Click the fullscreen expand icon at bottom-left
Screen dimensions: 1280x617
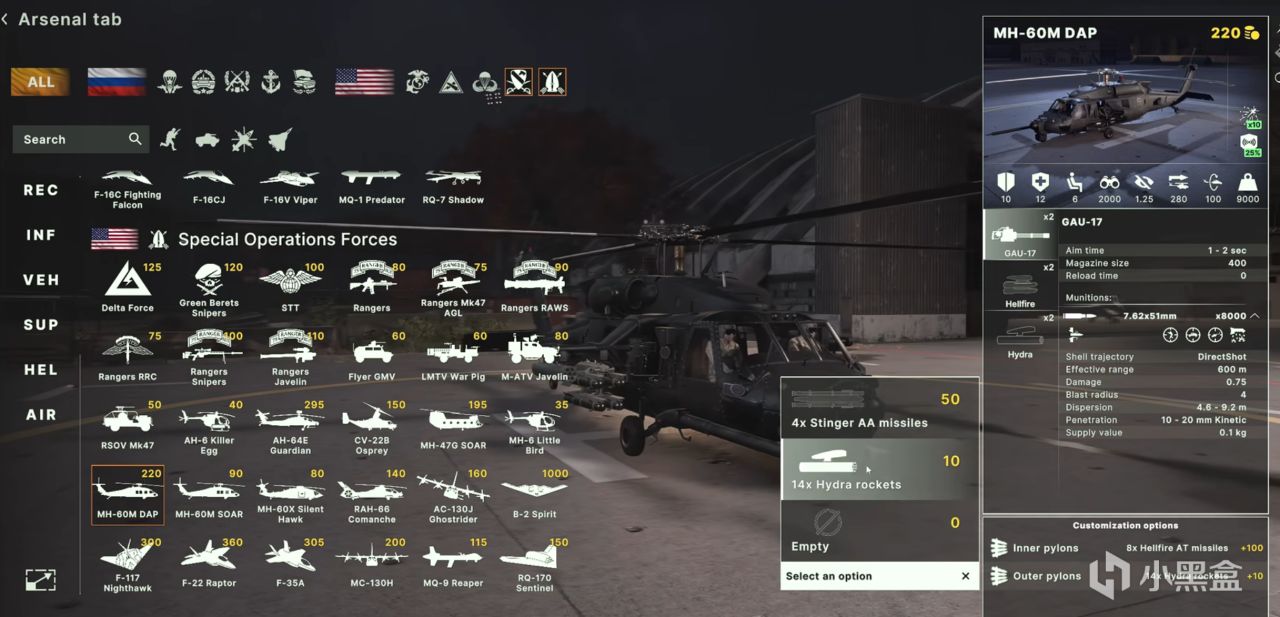[41, 579]
